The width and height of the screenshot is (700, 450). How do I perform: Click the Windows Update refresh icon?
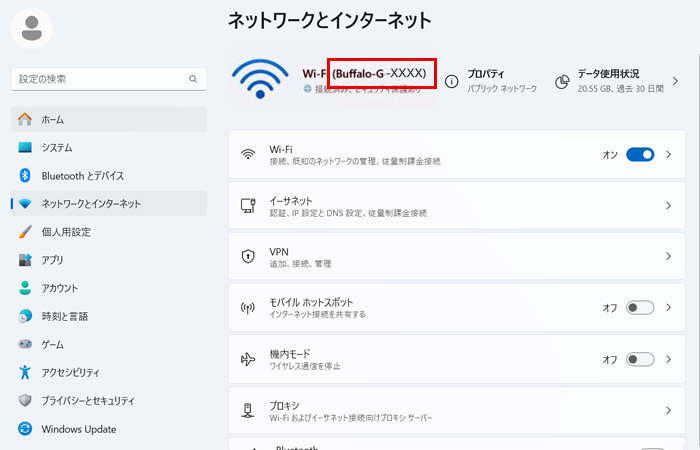point(25,429)
